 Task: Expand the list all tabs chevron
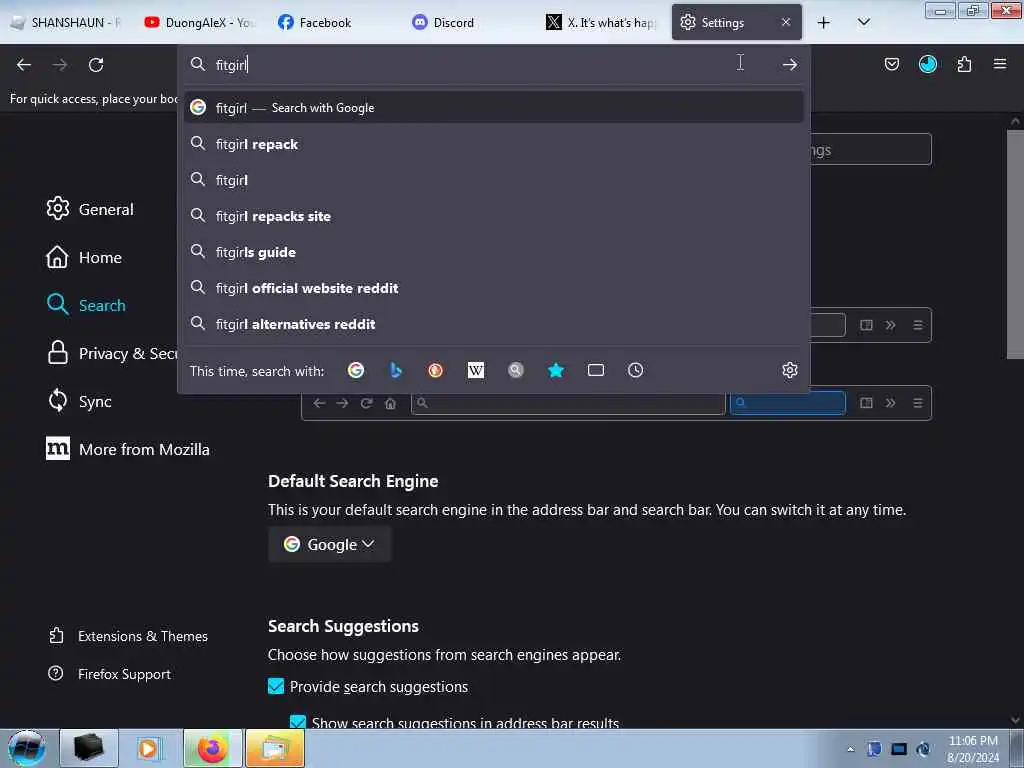click(863, 22)
